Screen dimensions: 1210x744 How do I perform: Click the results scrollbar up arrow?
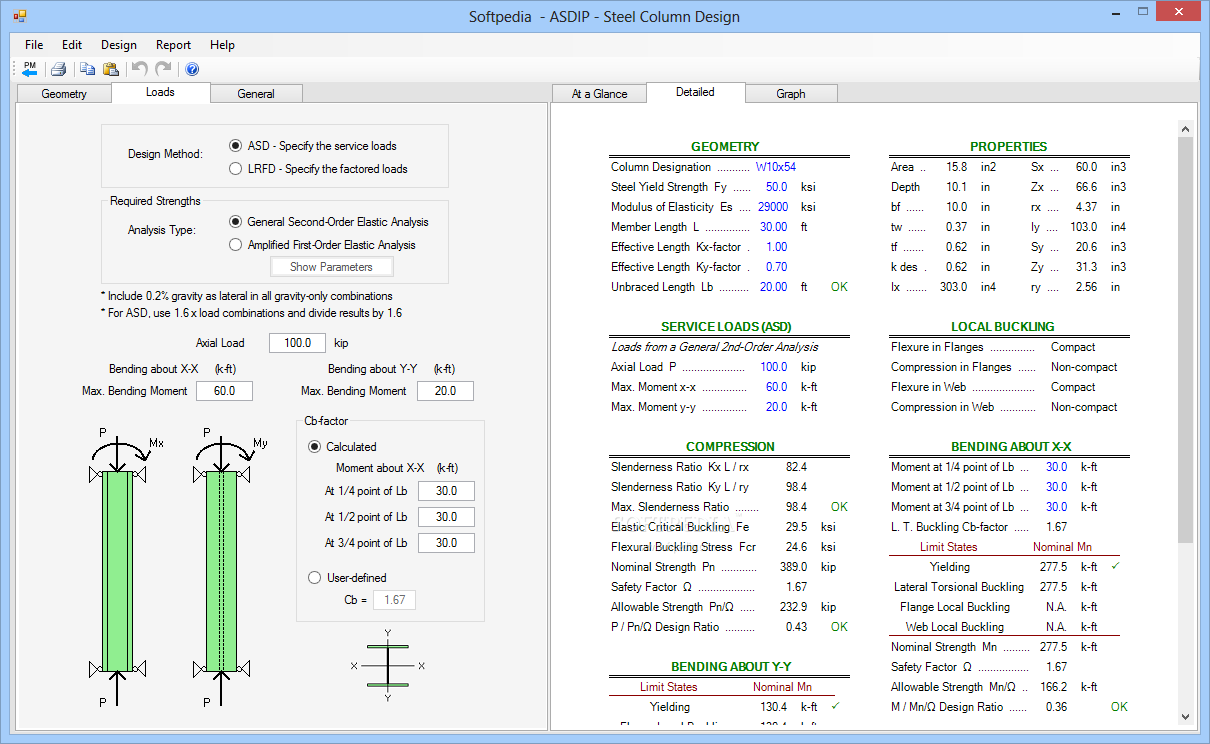pyautogui.click(x=1186, y=129)
